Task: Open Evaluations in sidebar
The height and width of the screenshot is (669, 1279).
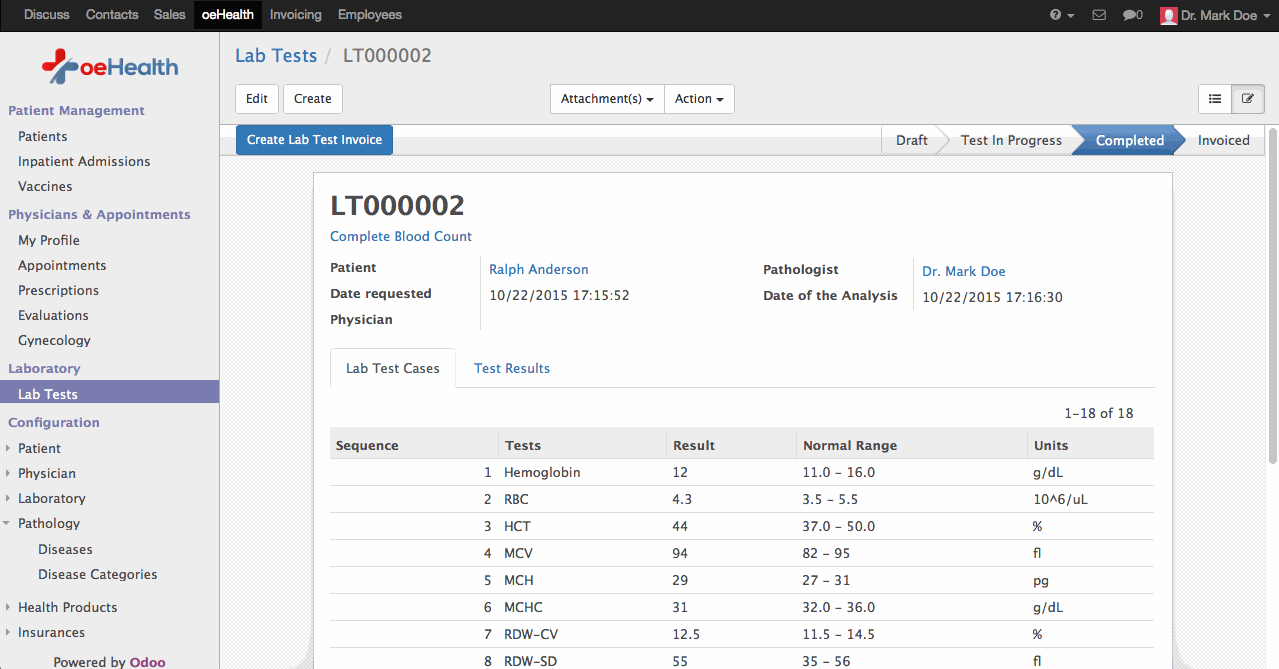Action: 53,315
